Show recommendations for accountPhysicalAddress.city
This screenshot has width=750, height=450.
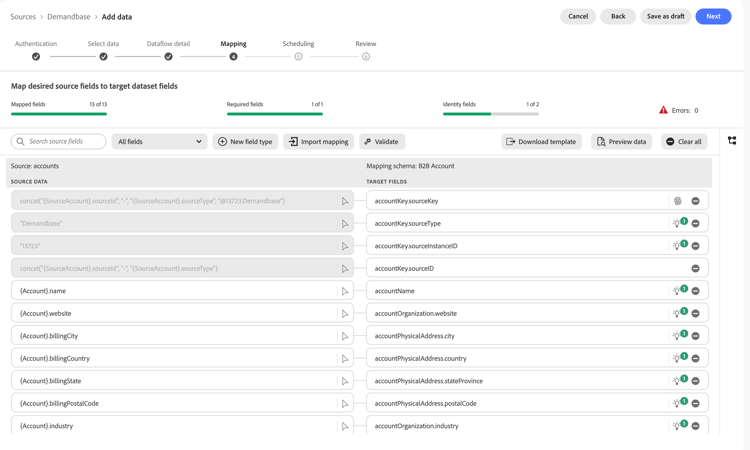coord(679,335)
